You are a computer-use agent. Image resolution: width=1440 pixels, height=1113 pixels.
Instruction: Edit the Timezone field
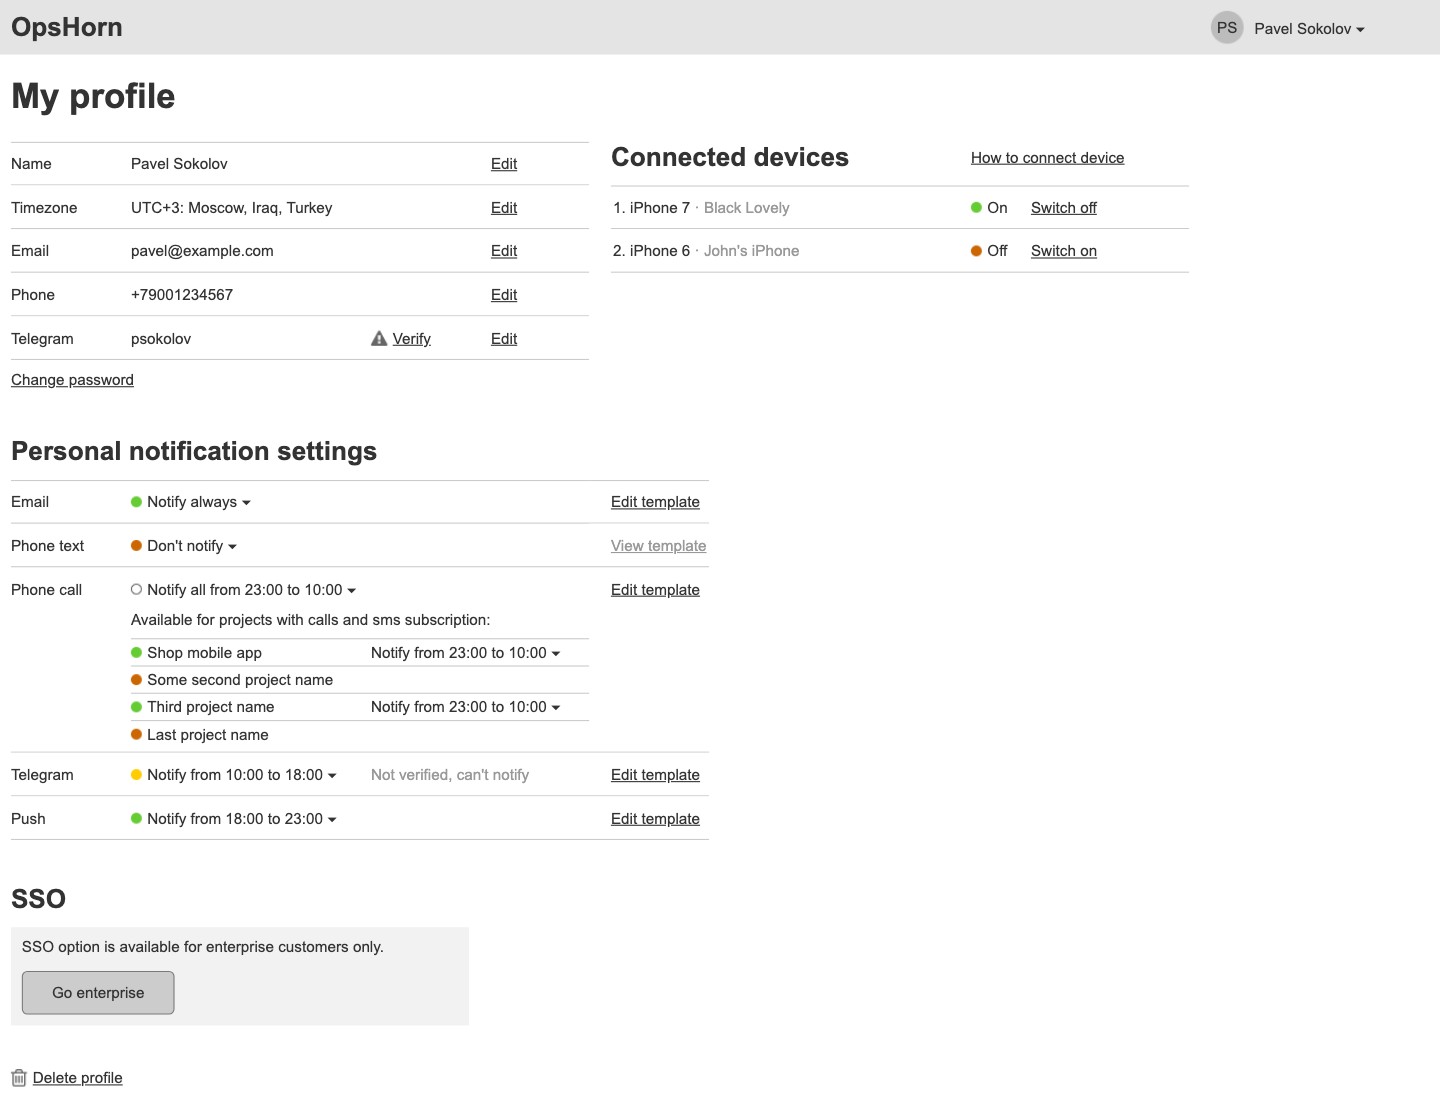coord(504,208)
